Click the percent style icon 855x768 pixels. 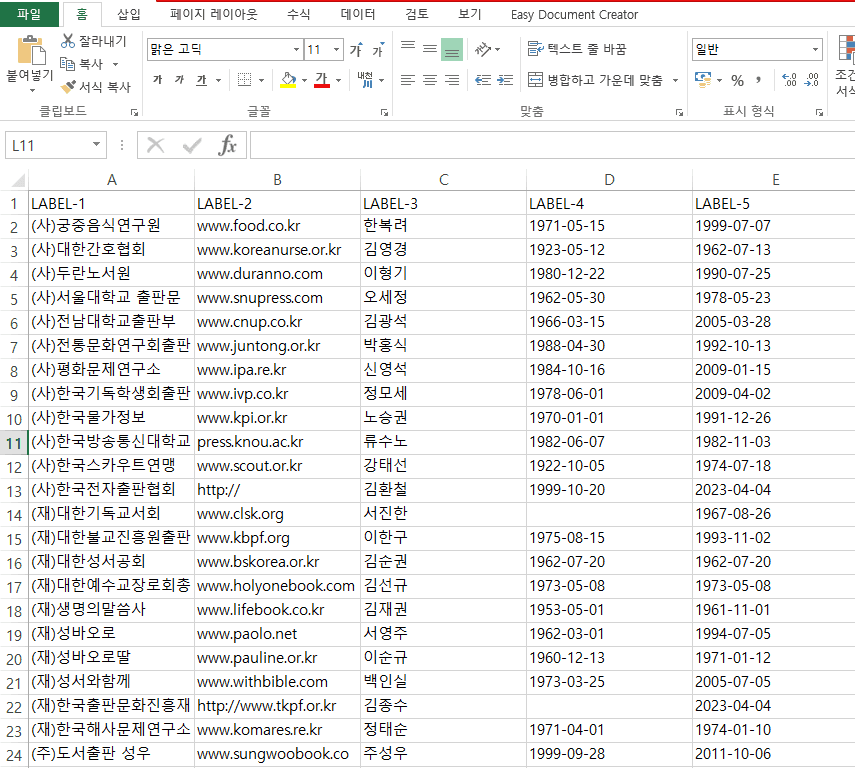click(x=737, y=81)
